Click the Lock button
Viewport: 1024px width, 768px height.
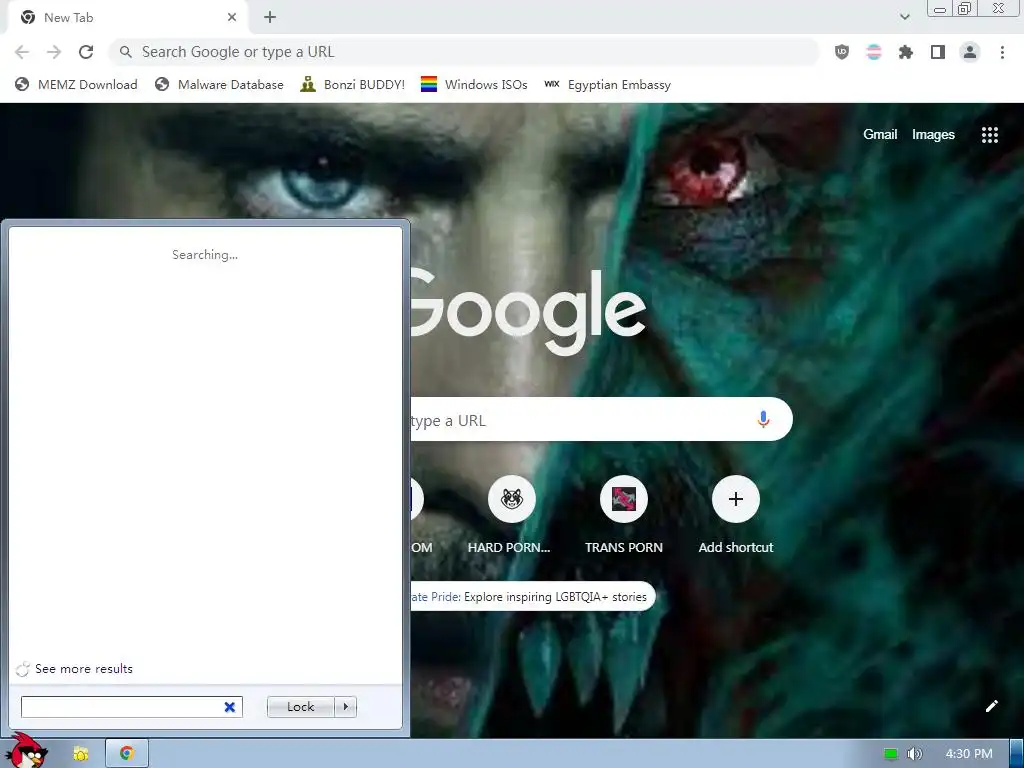[300, 707]
